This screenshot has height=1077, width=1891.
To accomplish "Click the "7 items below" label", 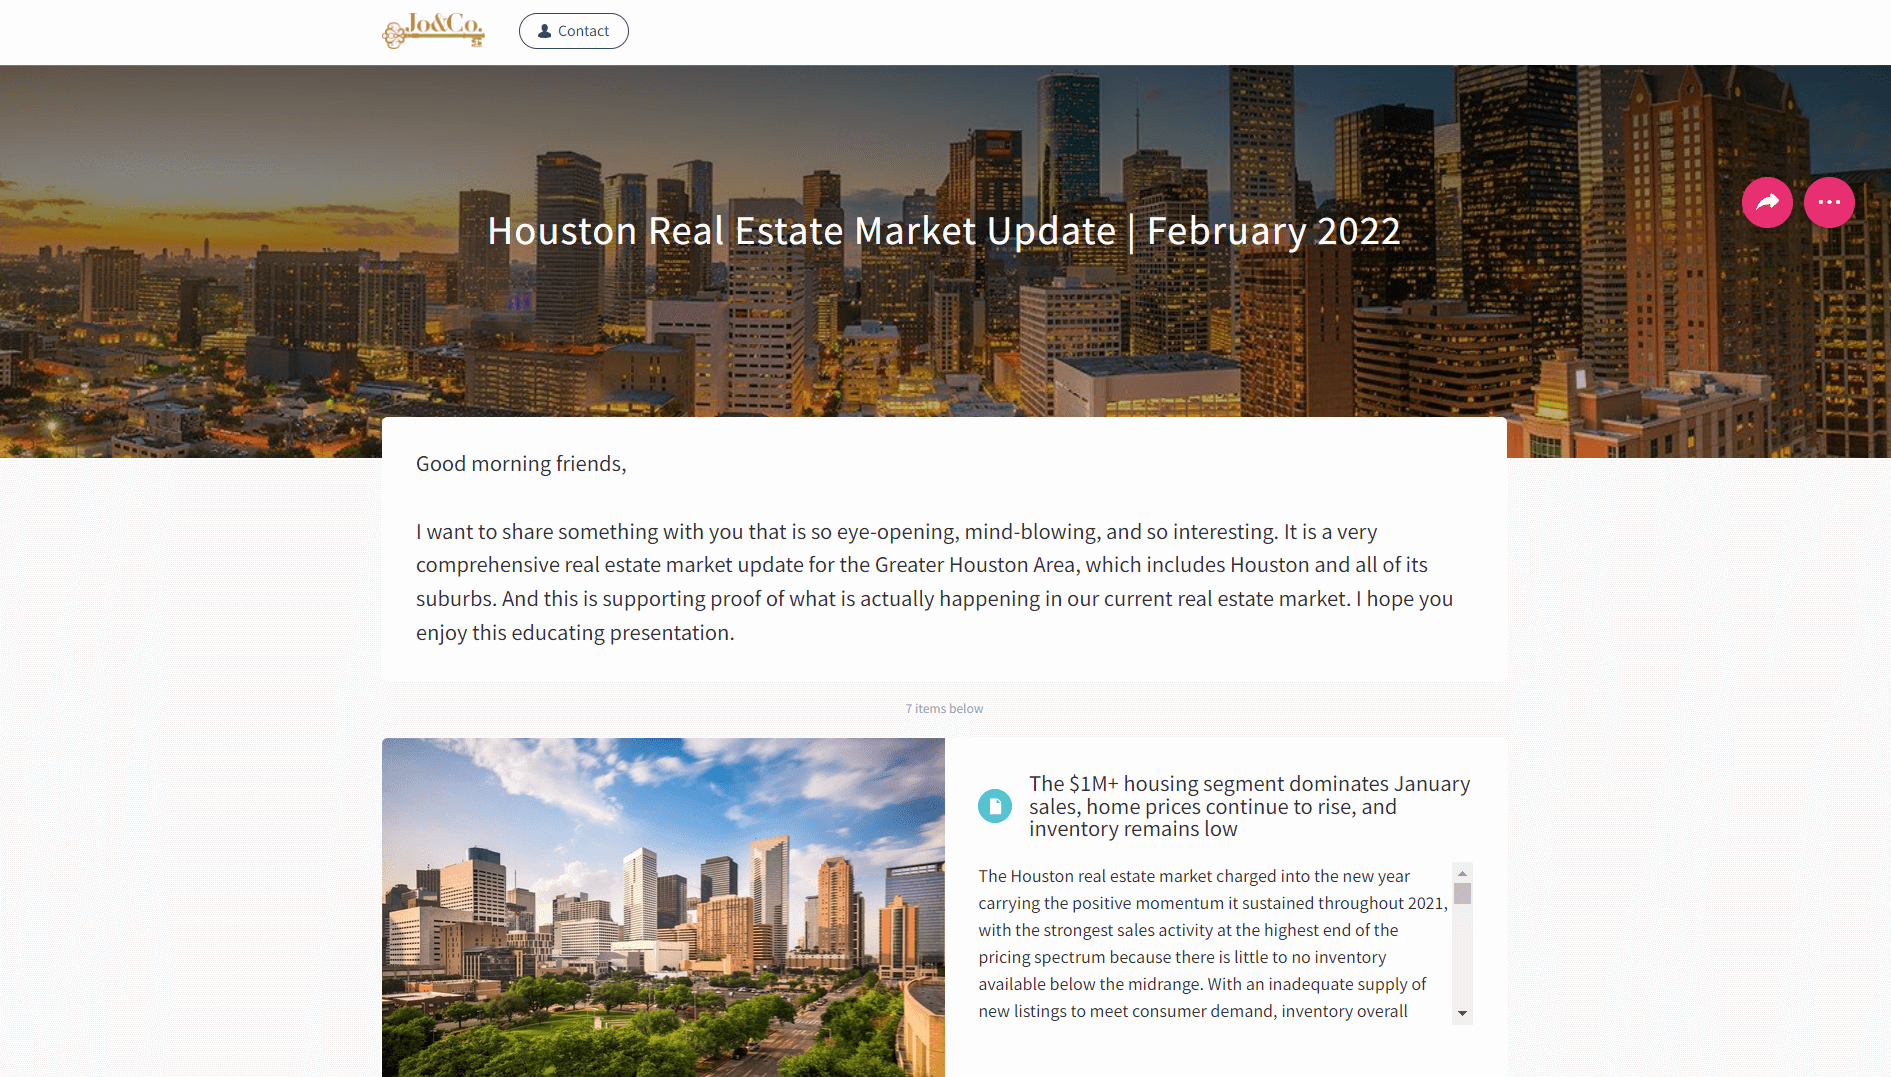I will pyautogui.click(x=944, y=709).
